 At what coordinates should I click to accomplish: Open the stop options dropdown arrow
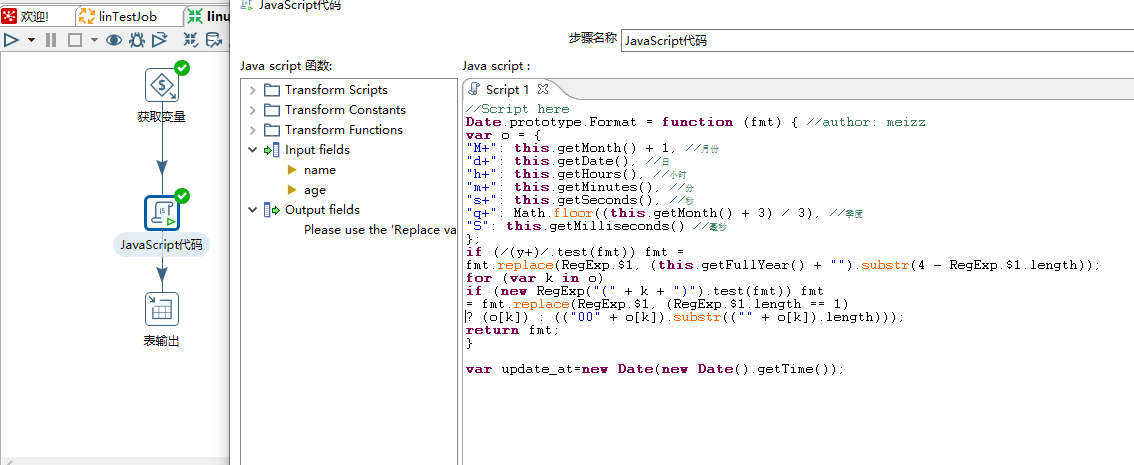tap(94, 40)
